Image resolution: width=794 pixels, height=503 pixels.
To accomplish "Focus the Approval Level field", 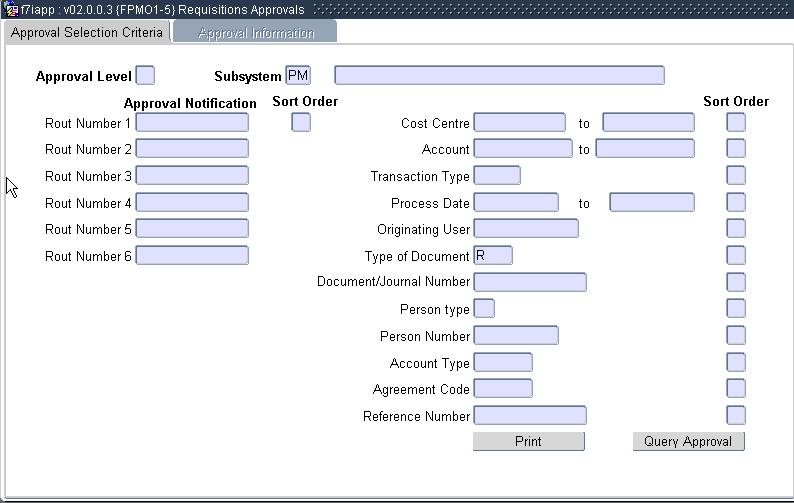I will [x=145, y=75].
